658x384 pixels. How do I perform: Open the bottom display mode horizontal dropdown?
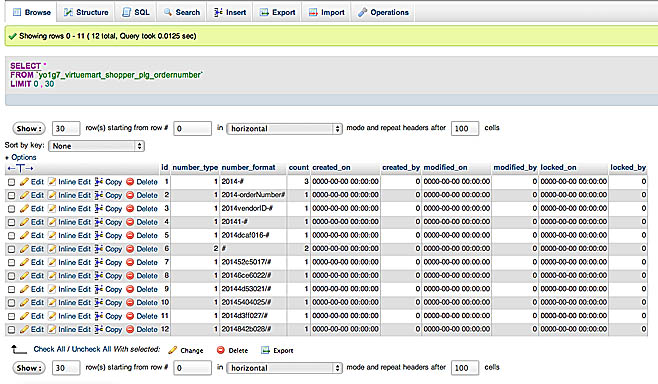(x=285, y=368)
